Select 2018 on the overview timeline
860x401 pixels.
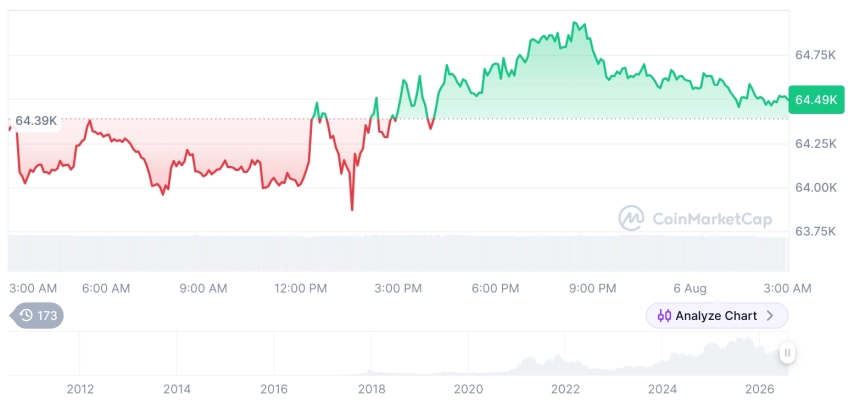[371, 389]
